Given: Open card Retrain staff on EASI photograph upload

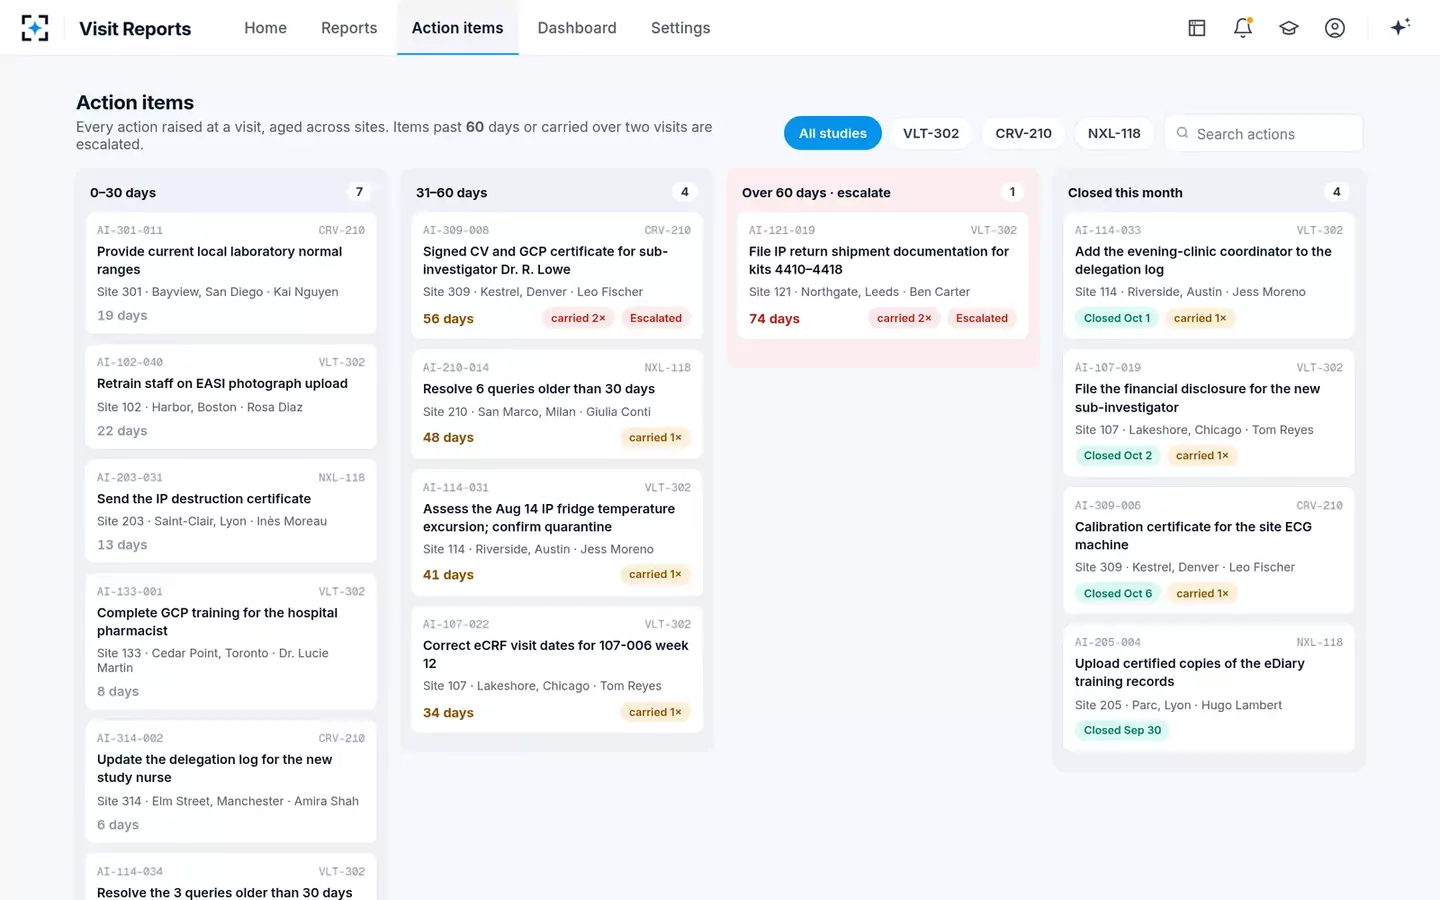Looking at the screenshot, I should click(x=231, y=397).
